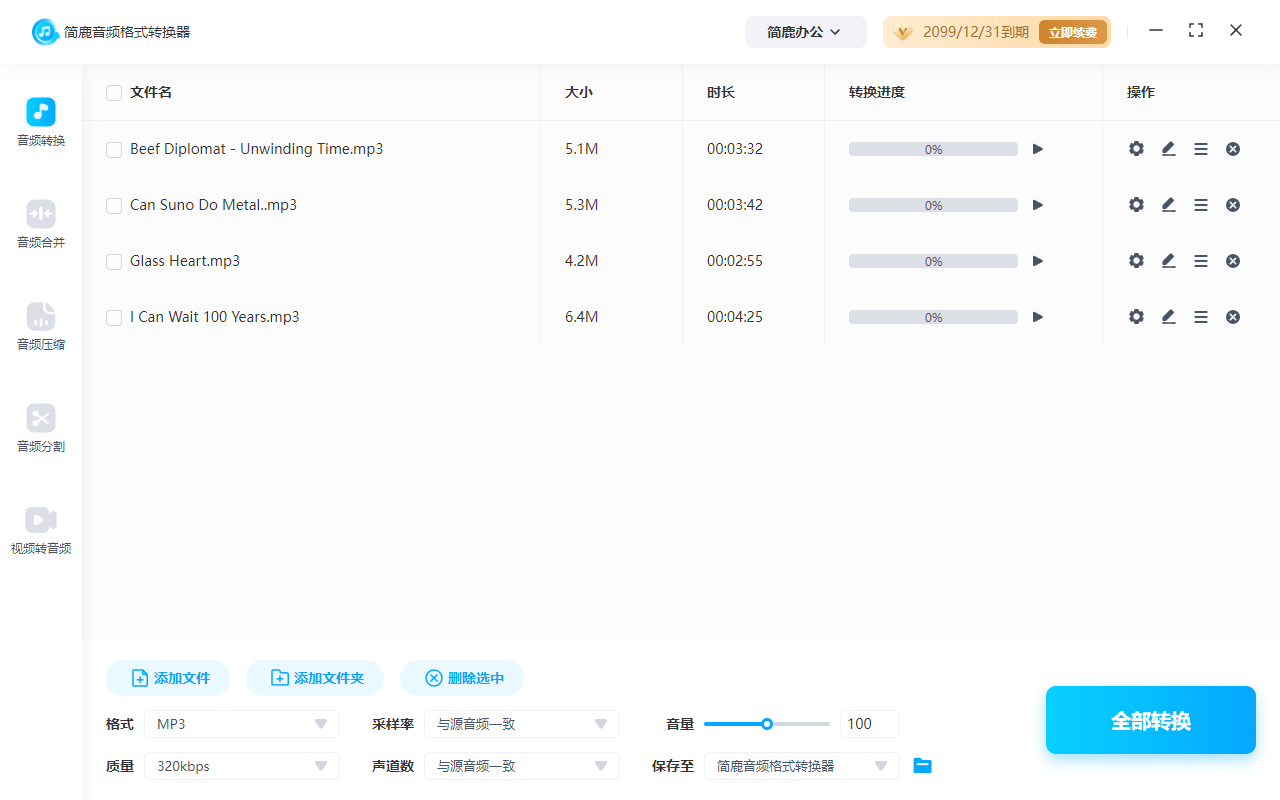
Task: Remove I Can Wait 100 Years from the list
Action: (1232, 316)
